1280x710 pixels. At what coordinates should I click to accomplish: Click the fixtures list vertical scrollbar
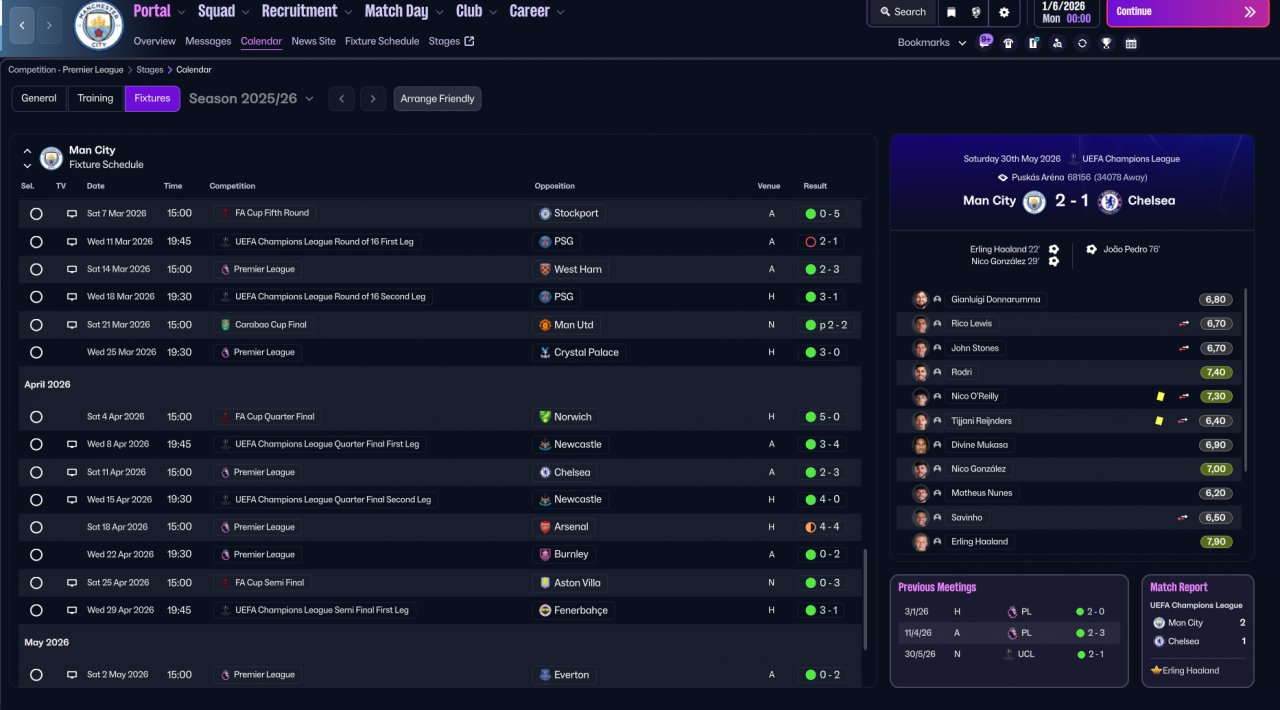point(865,598)
